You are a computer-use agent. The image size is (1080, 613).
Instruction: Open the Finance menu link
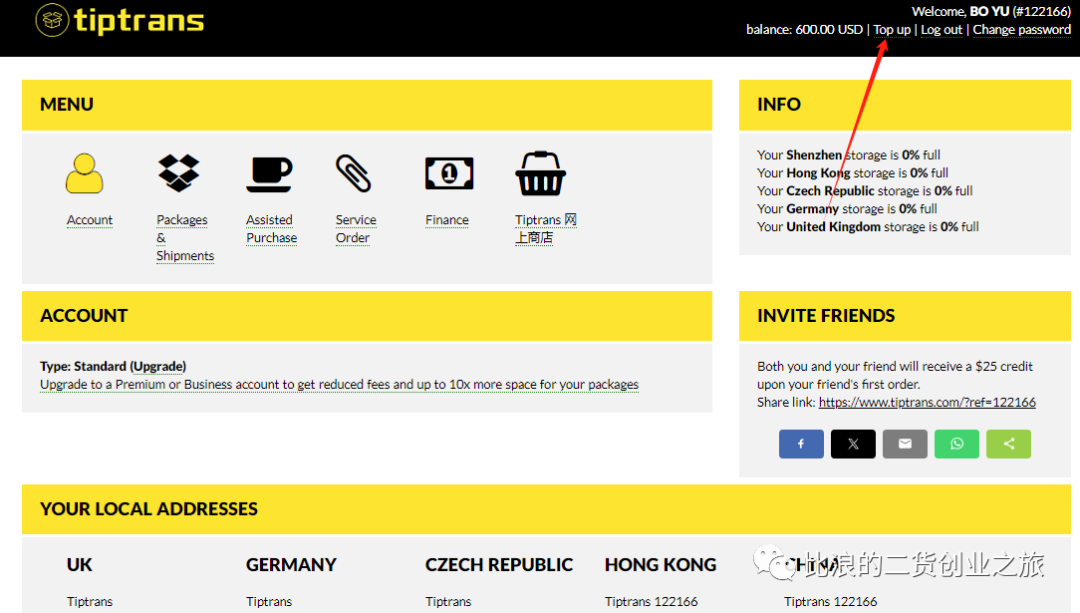tap(447, 220)
